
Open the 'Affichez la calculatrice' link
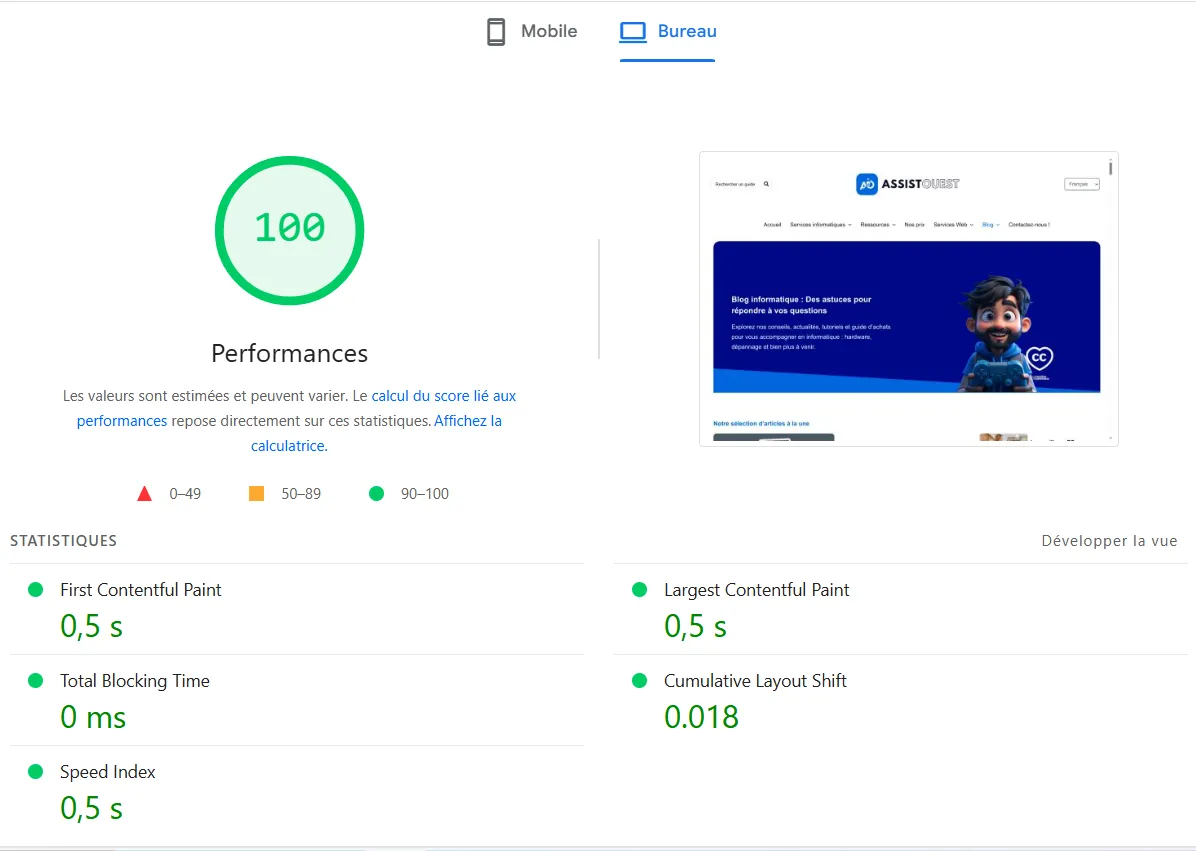pos(467,421)
